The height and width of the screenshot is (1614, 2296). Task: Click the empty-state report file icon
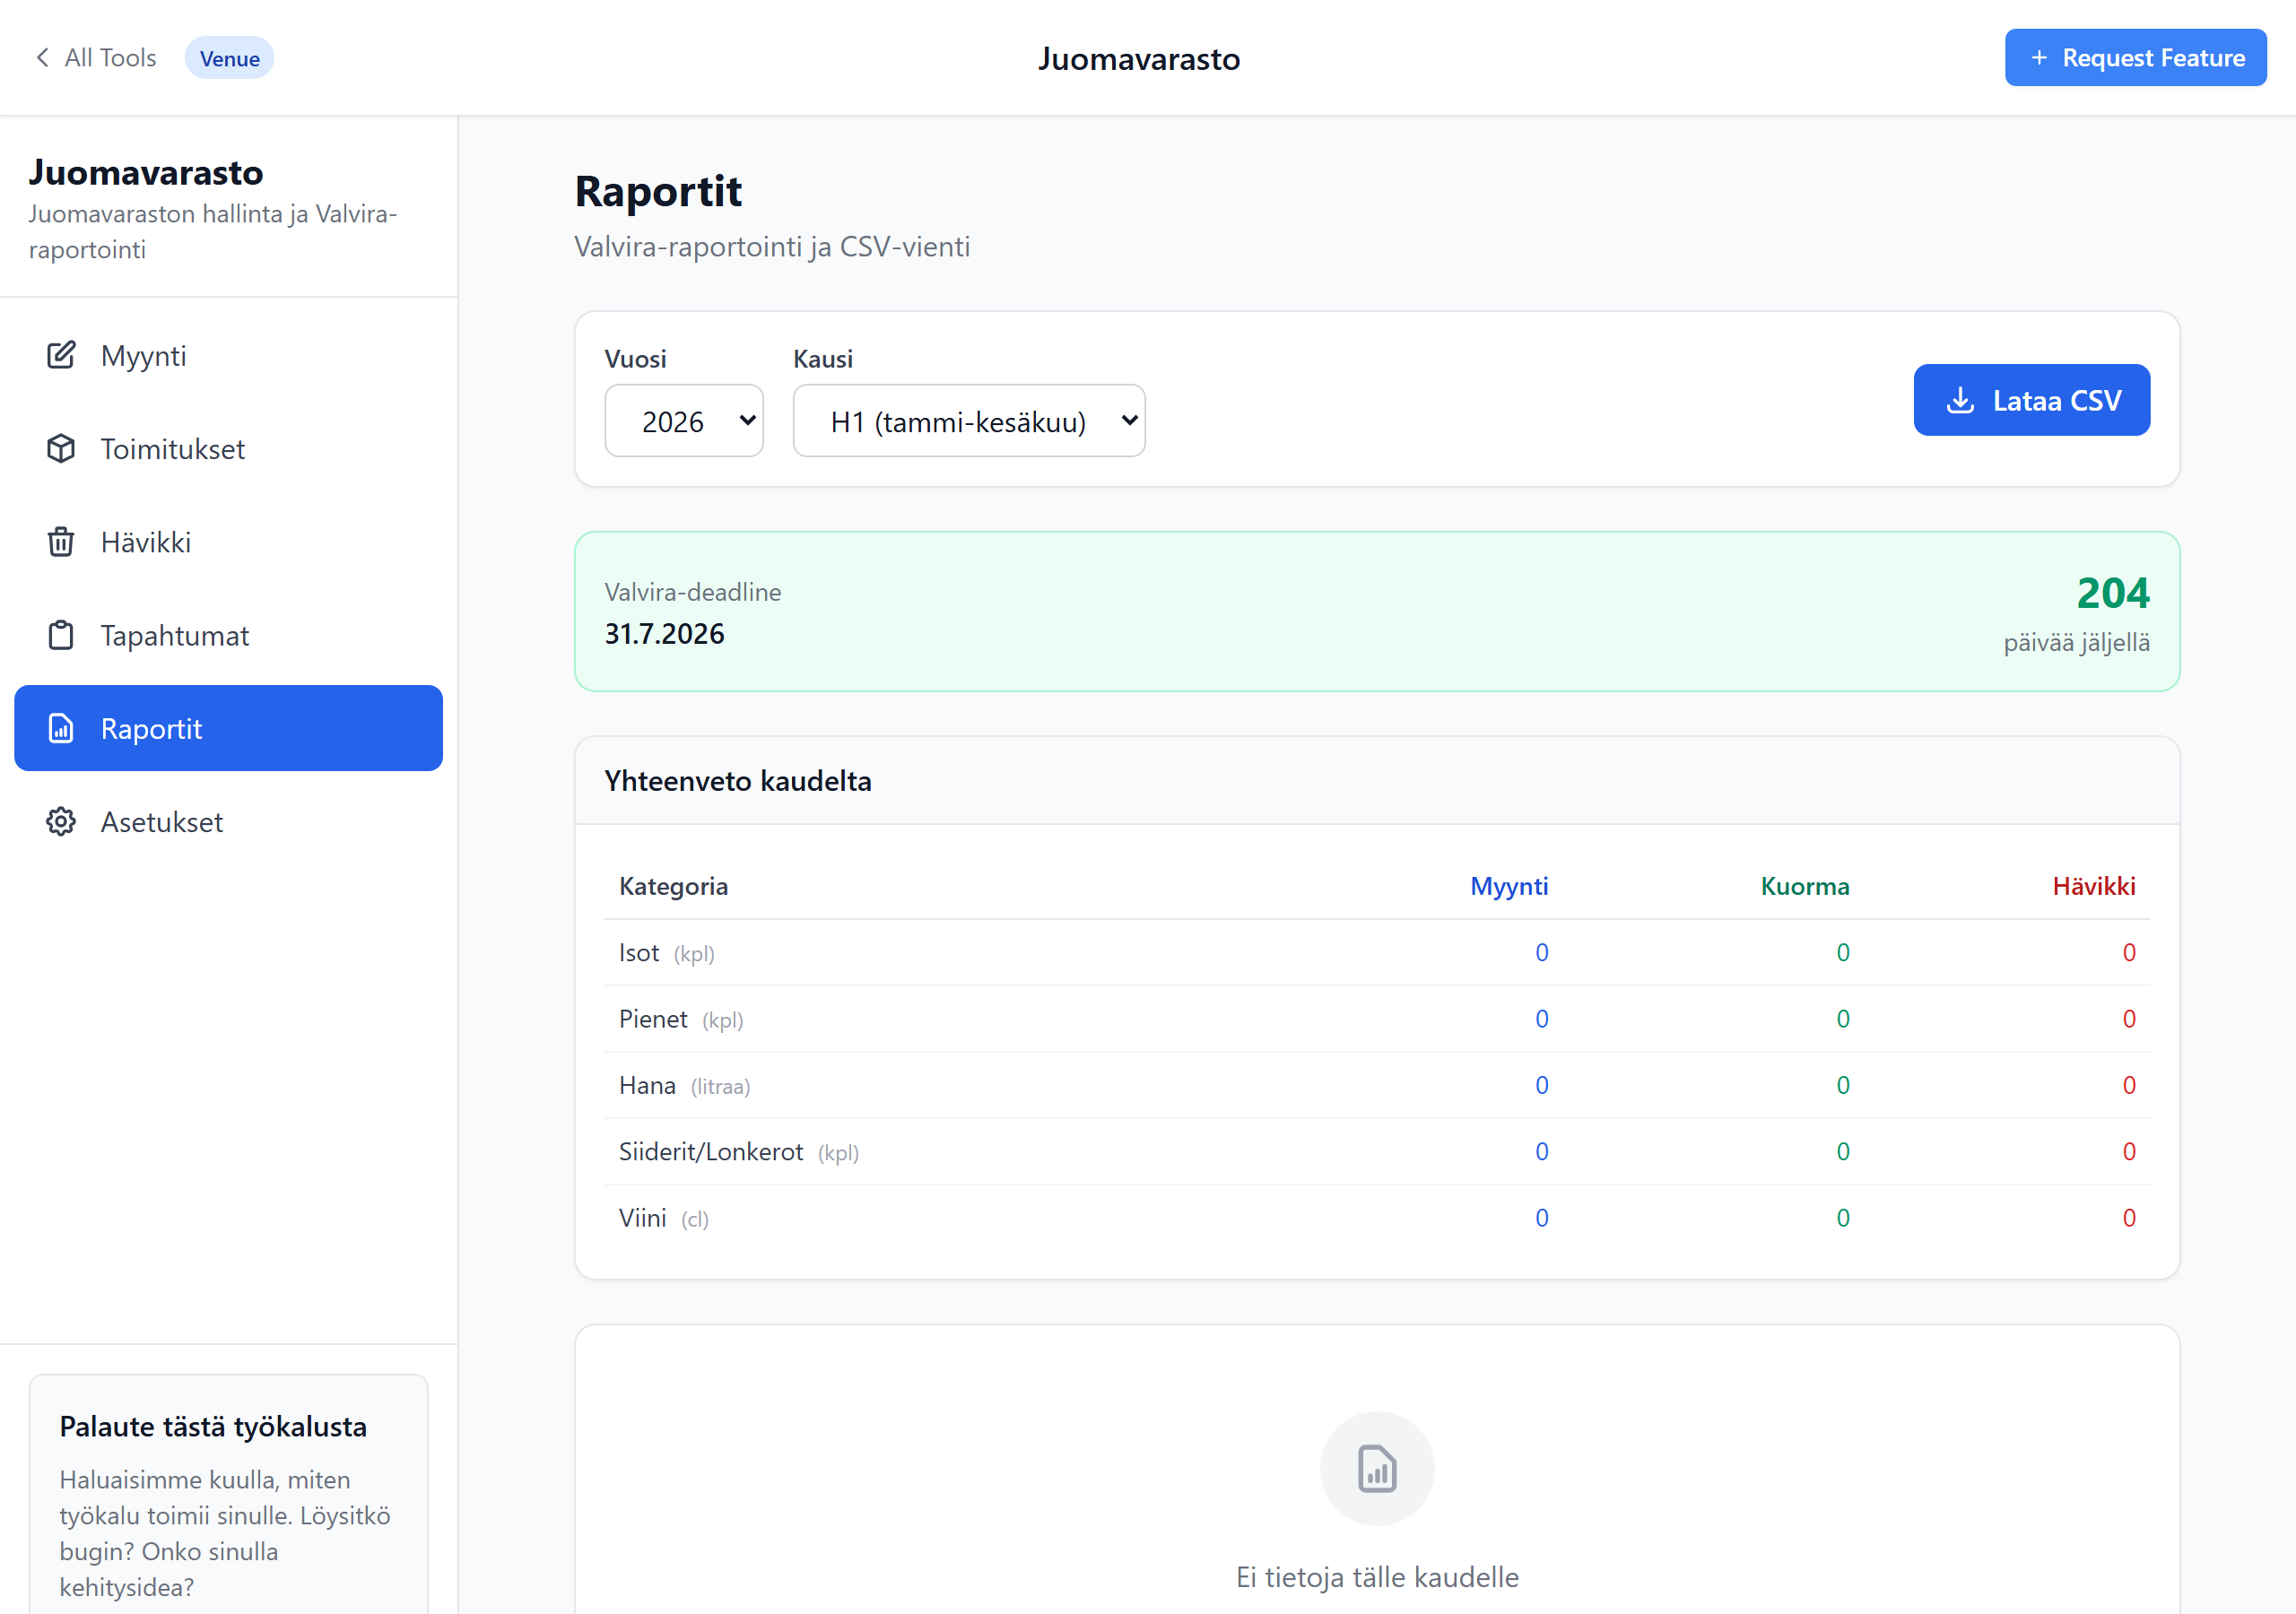click(1376, 1469)
